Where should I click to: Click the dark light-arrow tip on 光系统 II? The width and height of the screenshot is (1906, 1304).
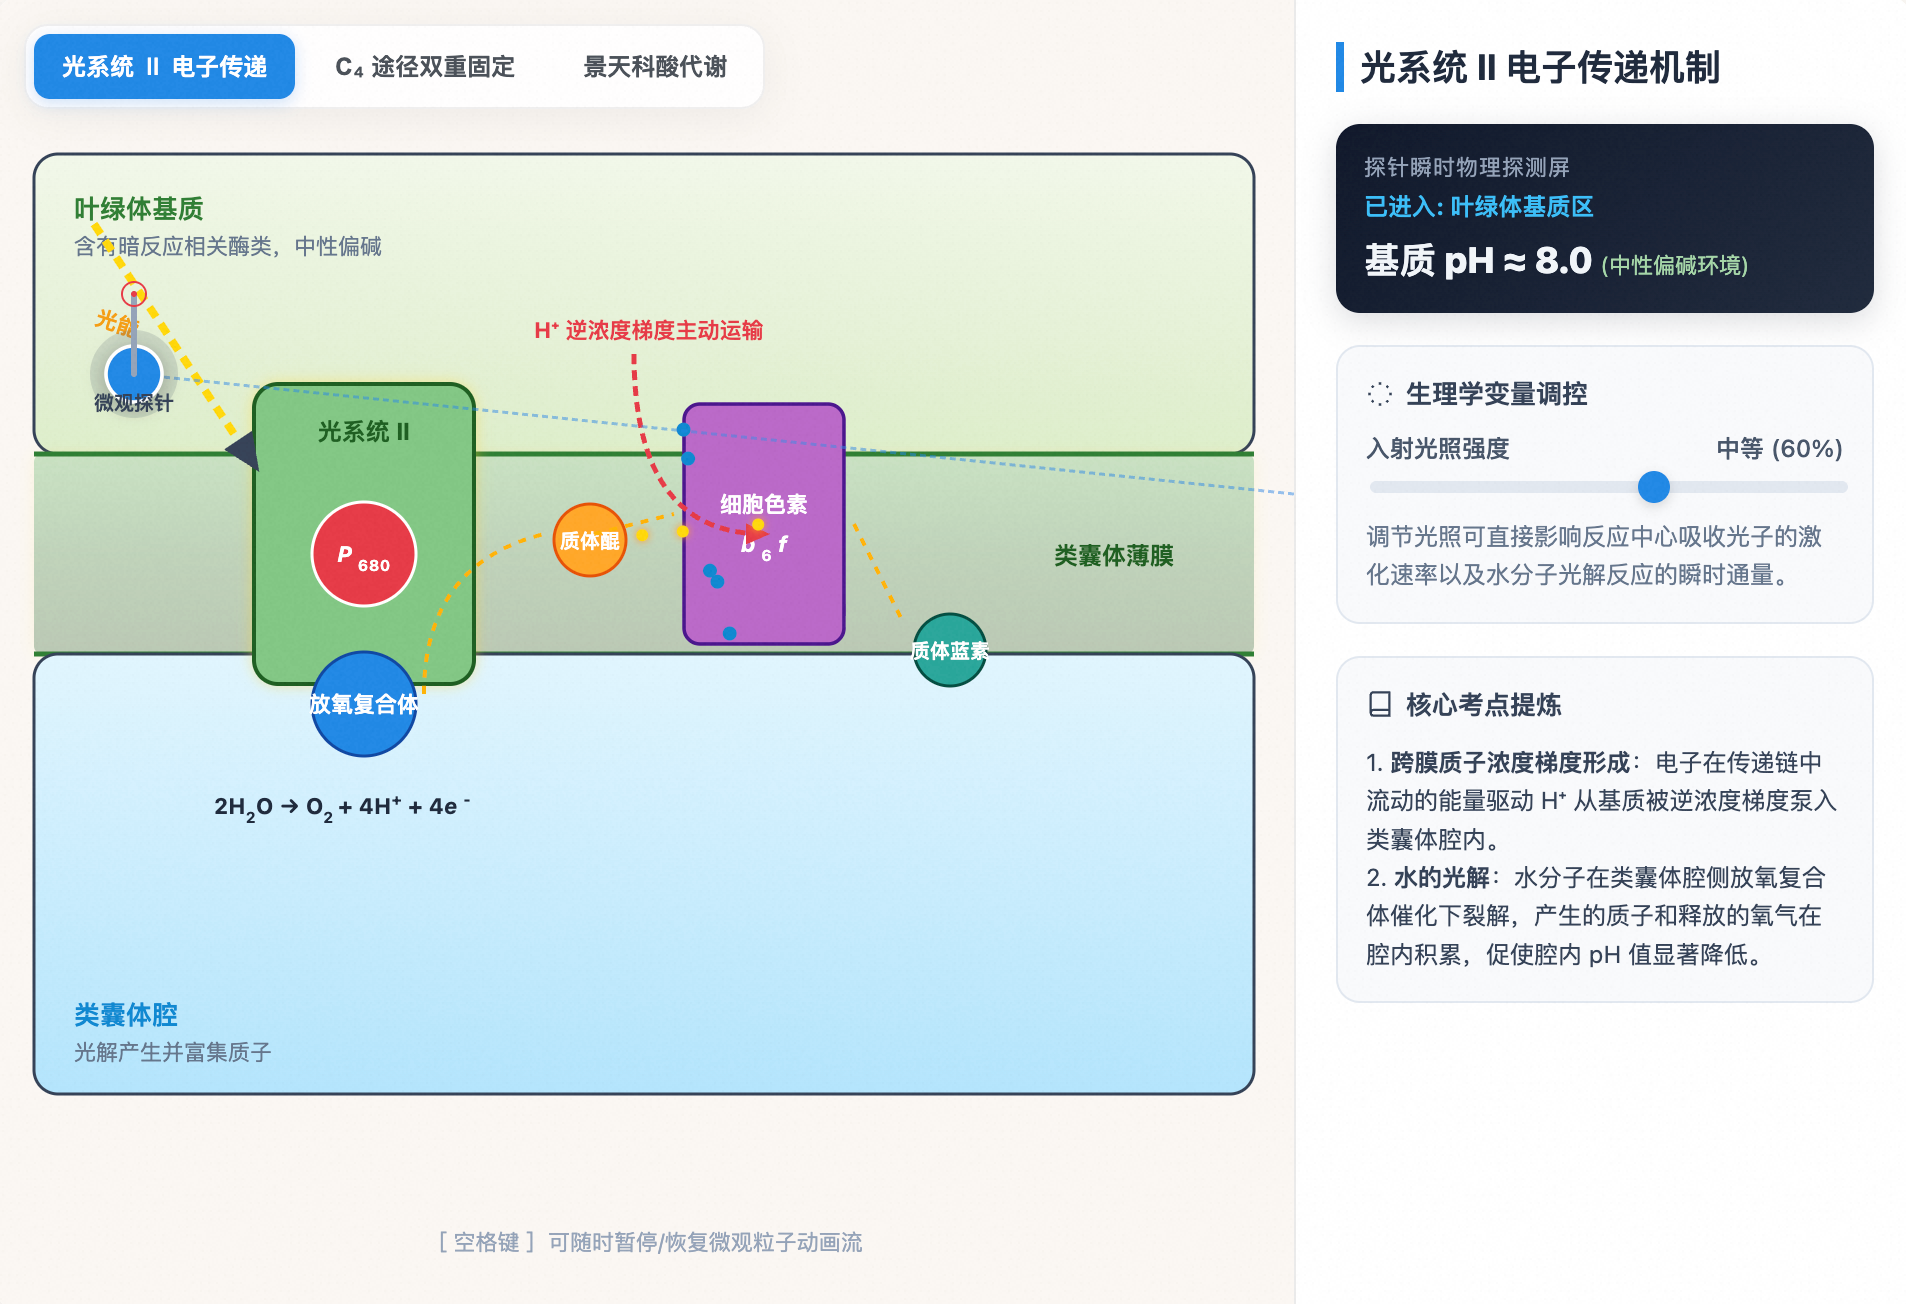click(243, 450)
